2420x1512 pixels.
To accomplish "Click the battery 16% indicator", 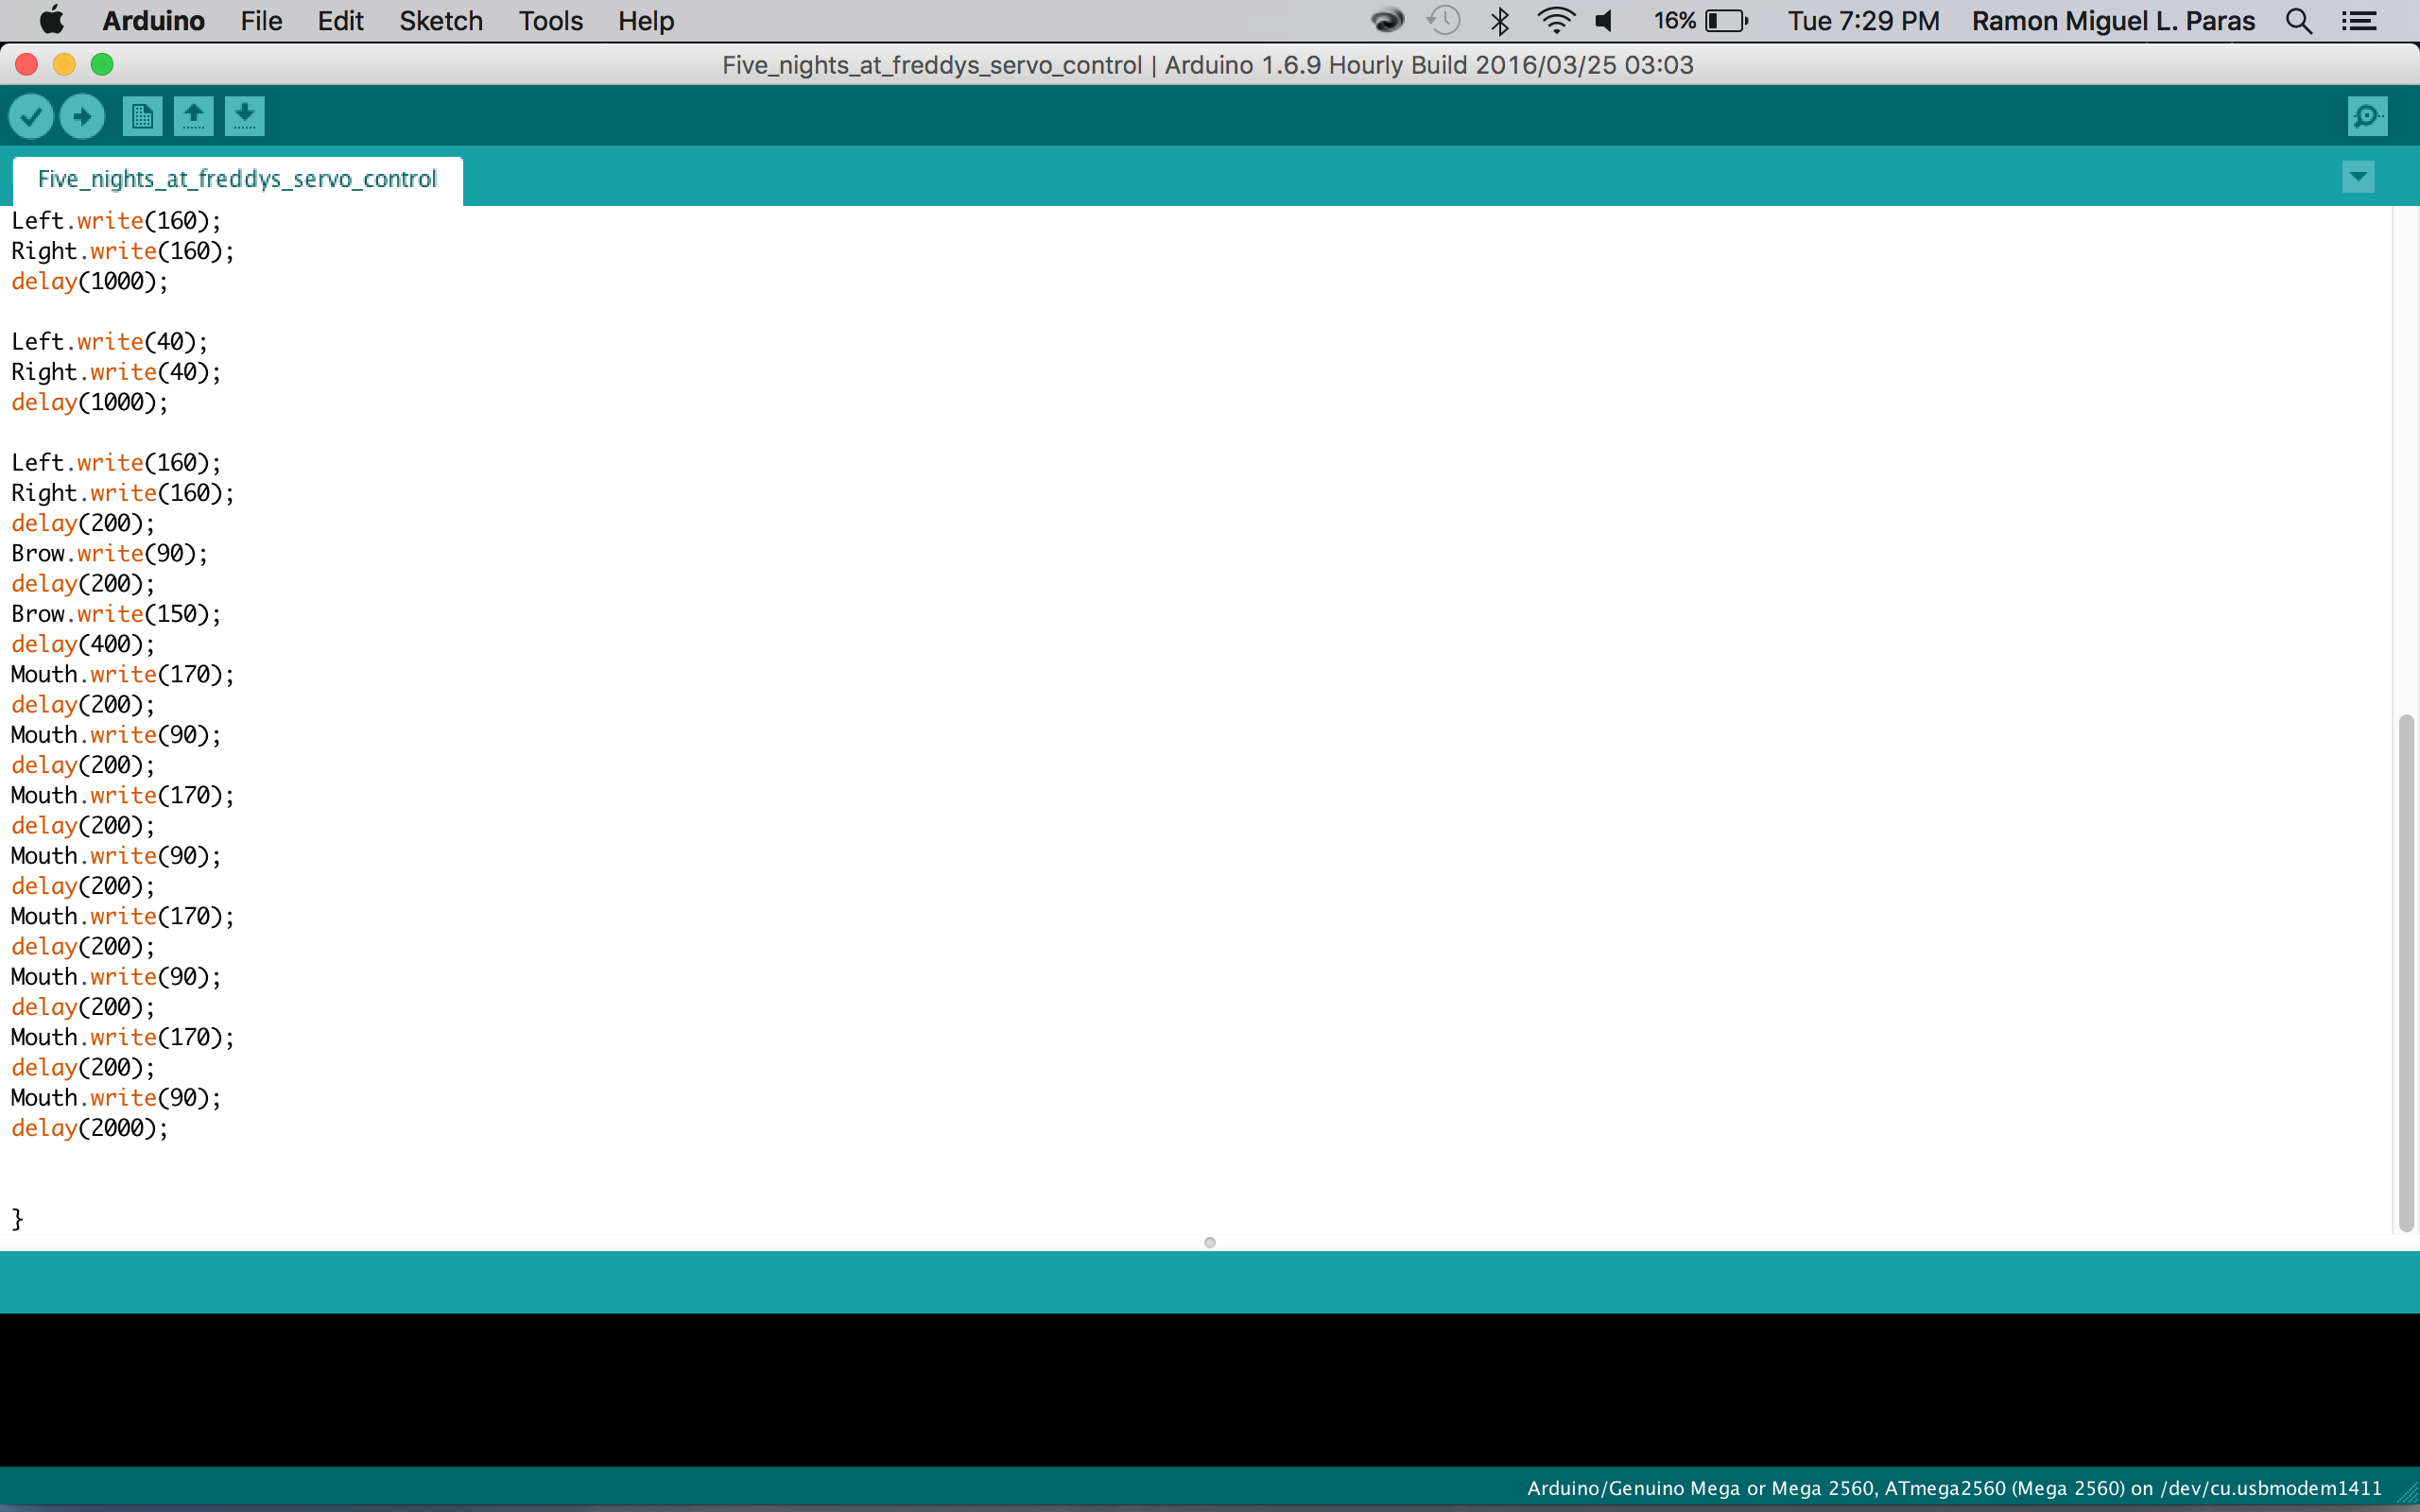I will (x=1700, y=20).
